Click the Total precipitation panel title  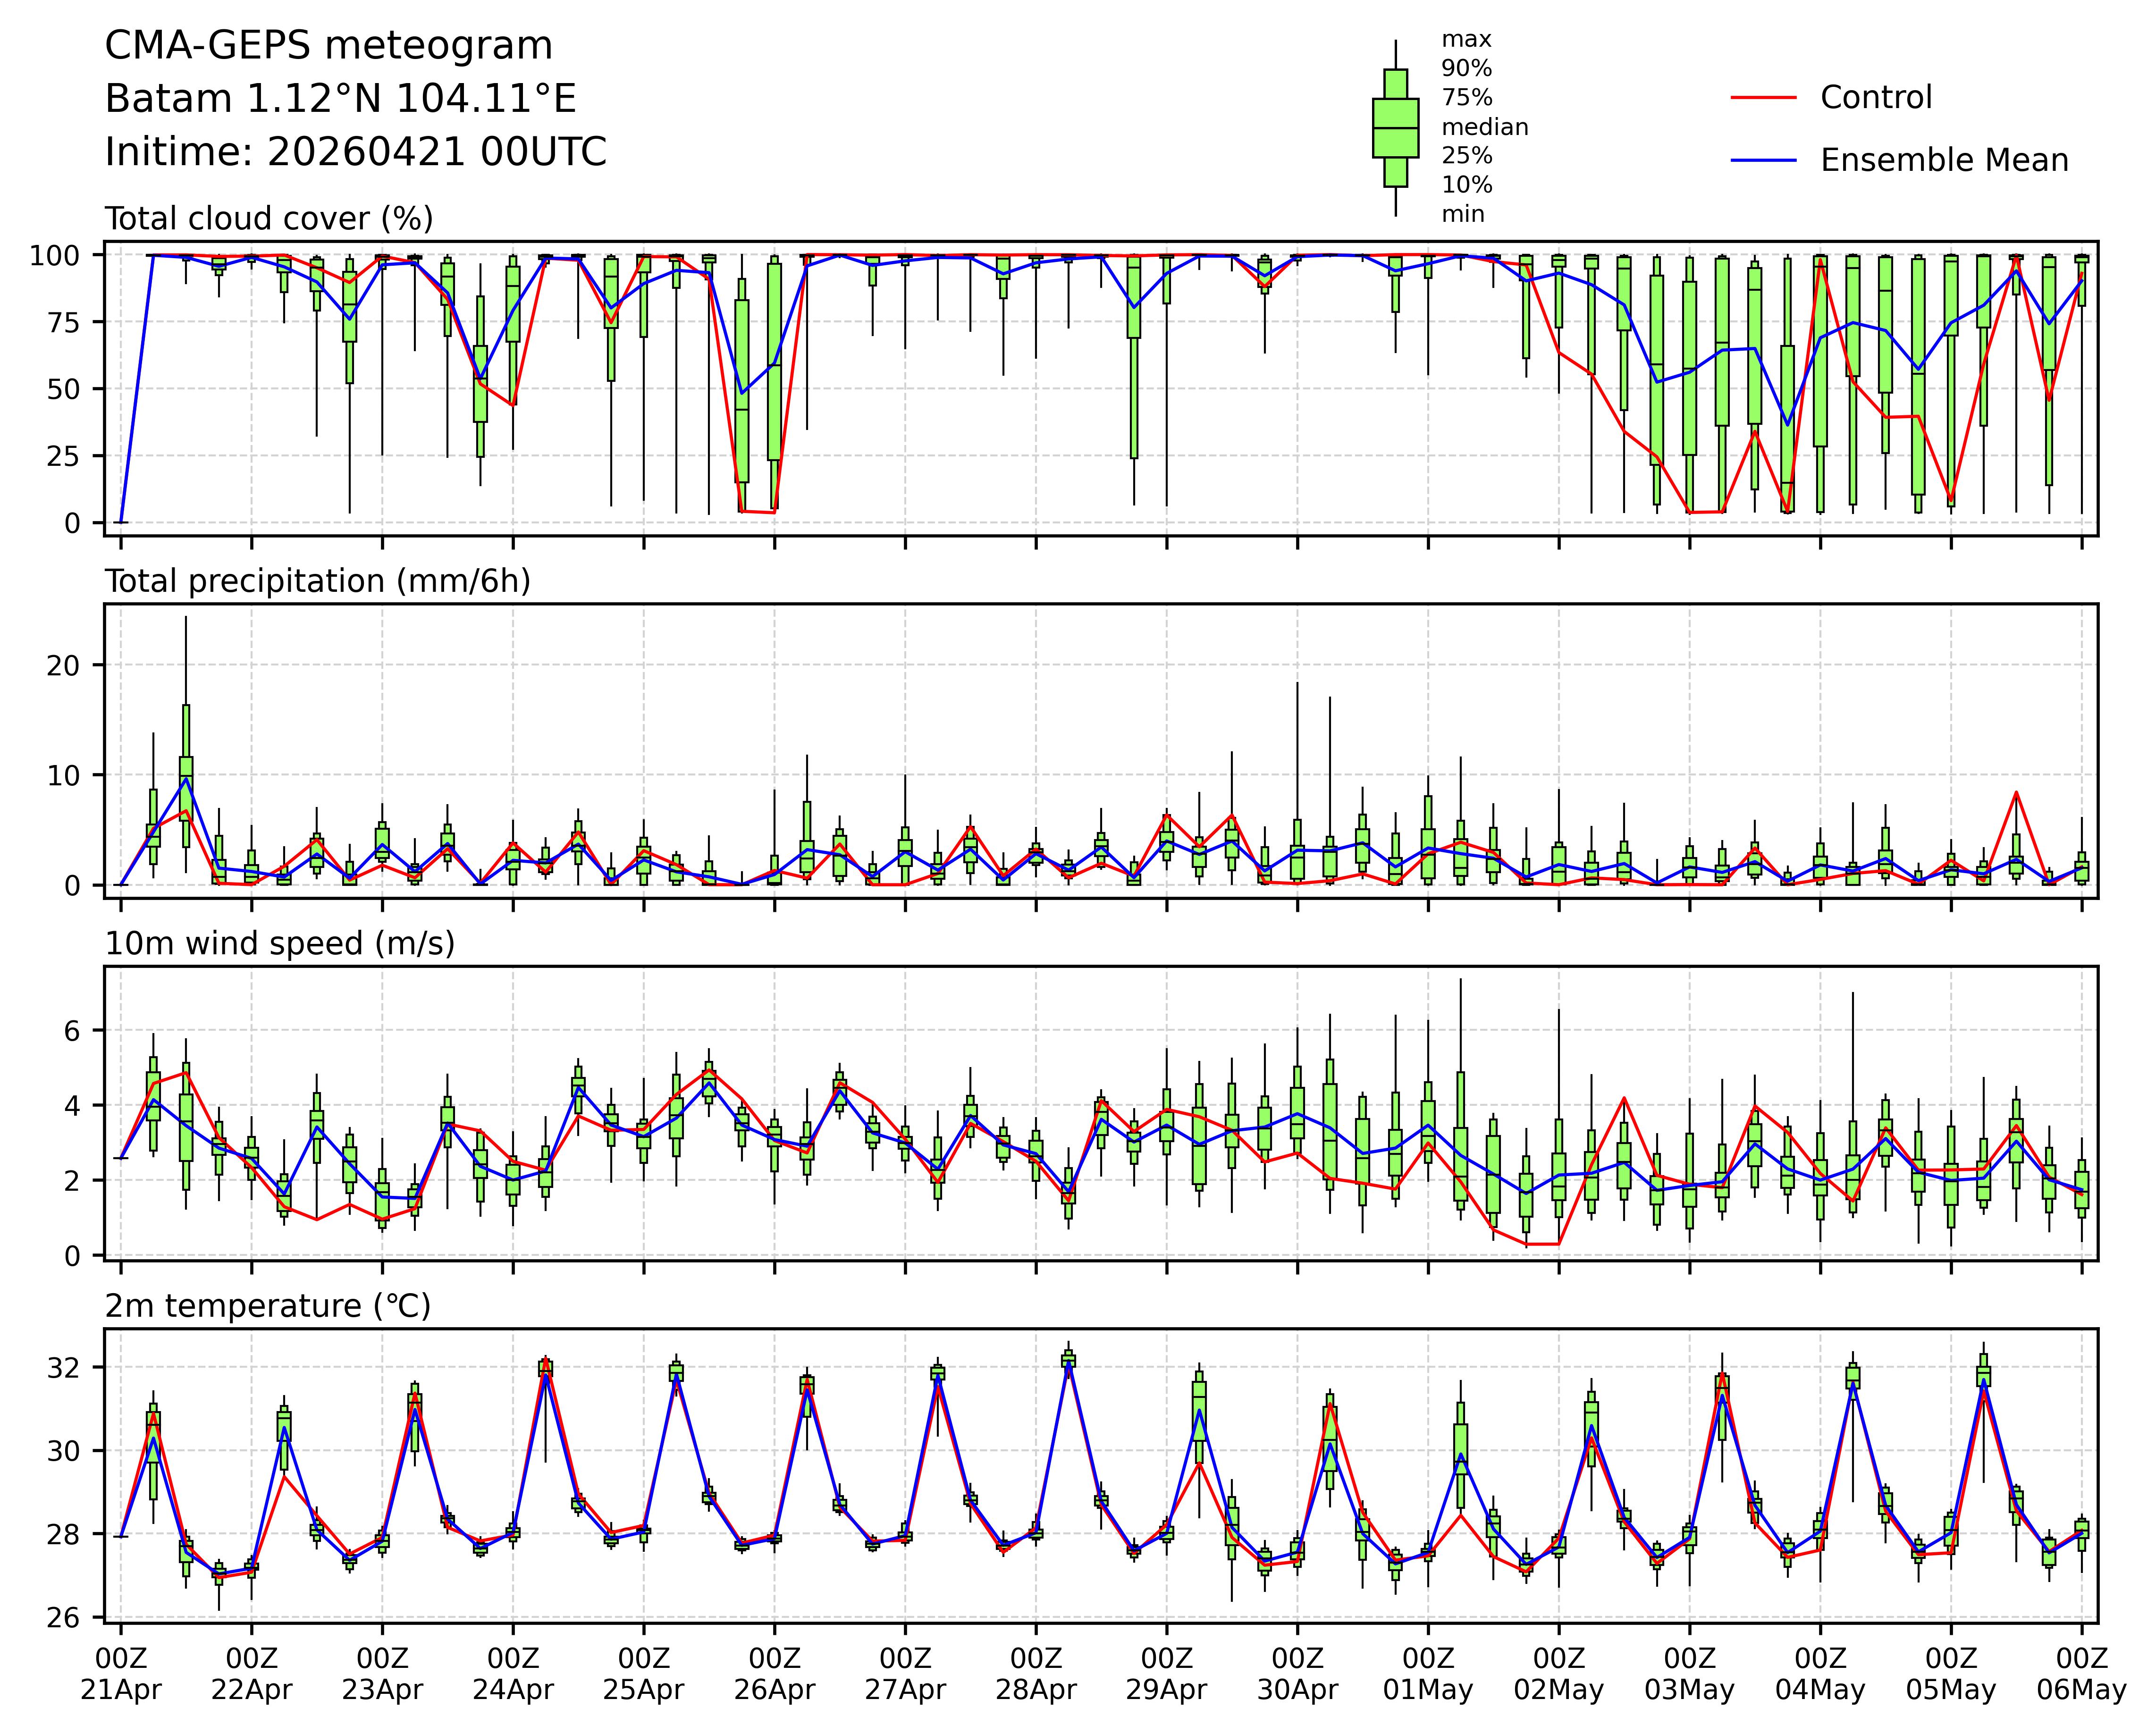(x=317, y=581)
